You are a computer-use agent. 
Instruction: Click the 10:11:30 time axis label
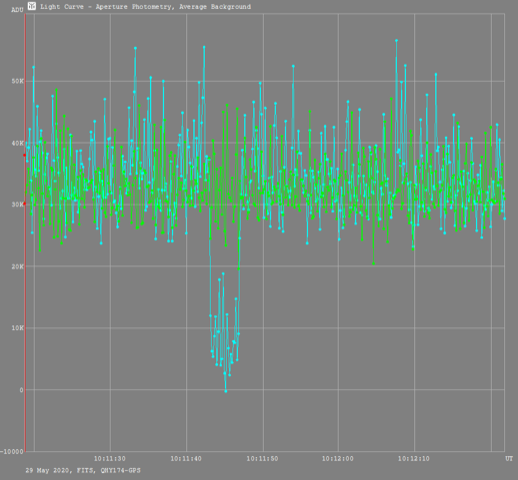110,459
